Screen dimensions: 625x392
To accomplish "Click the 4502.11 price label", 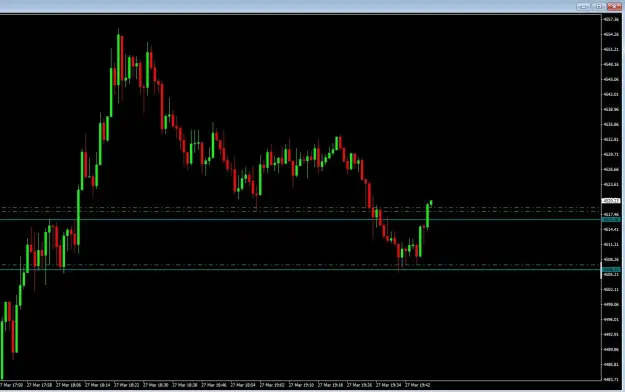I will pyautogui.click(x=611, y=290).
